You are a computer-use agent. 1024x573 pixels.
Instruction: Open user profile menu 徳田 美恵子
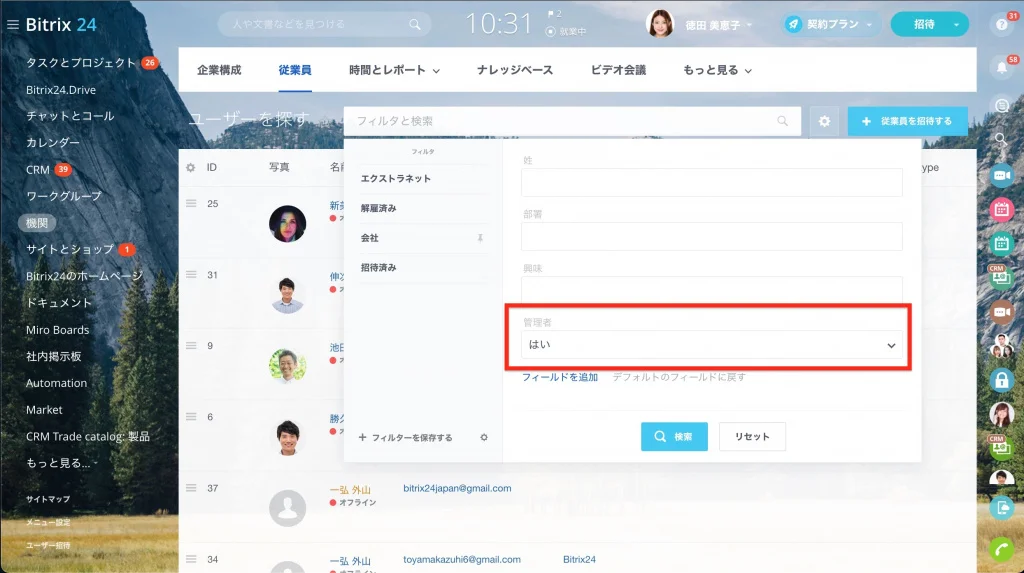[699, 24]
